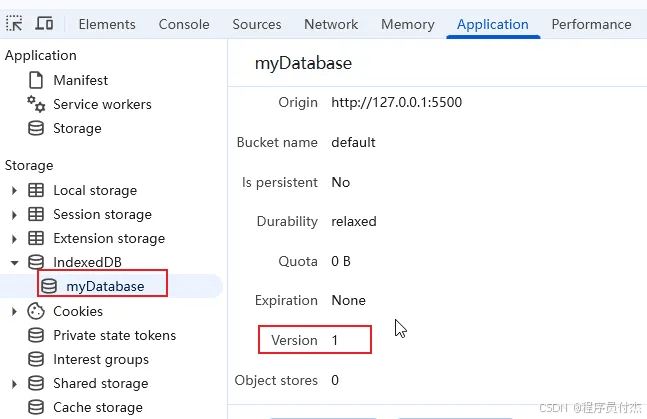
Task: Click the Version value 1
Action: pos(335,340)
